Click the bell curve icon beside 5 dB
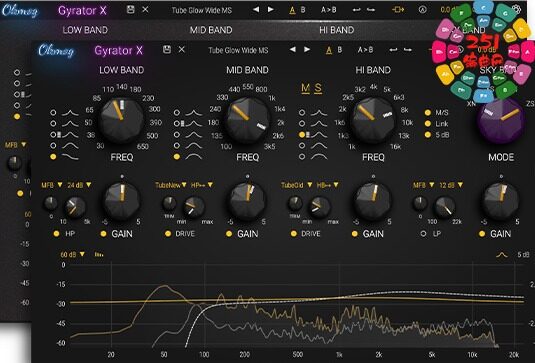Screen dimensions: 535x363 tap(502, 255)
